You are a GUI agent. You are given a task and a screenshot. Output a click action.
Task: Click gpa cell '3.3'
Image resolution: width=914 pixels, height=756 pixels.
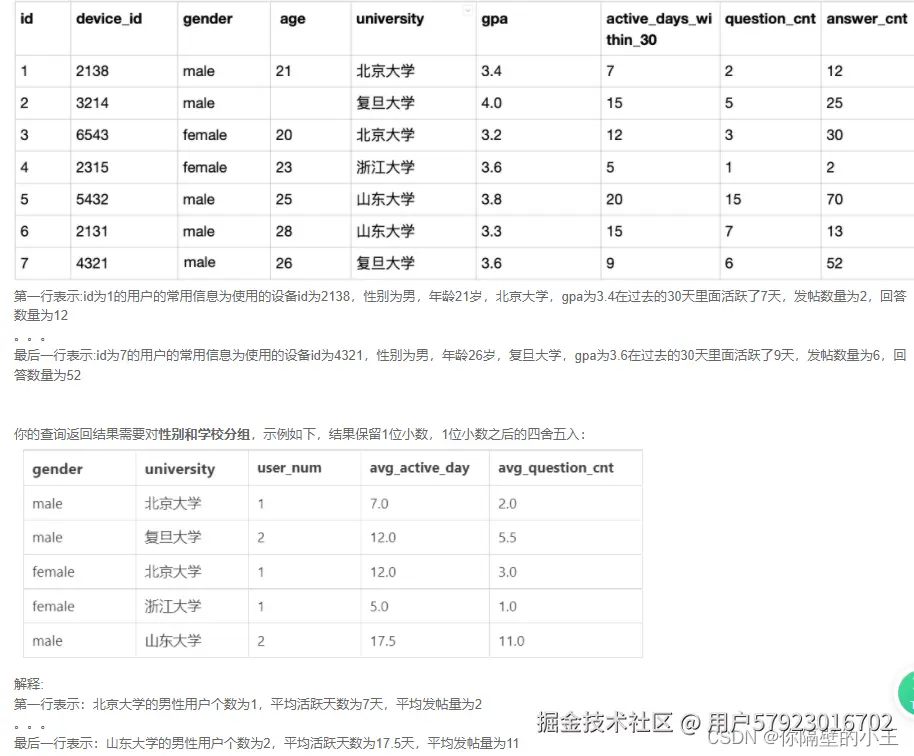click(x=491, y=231)
